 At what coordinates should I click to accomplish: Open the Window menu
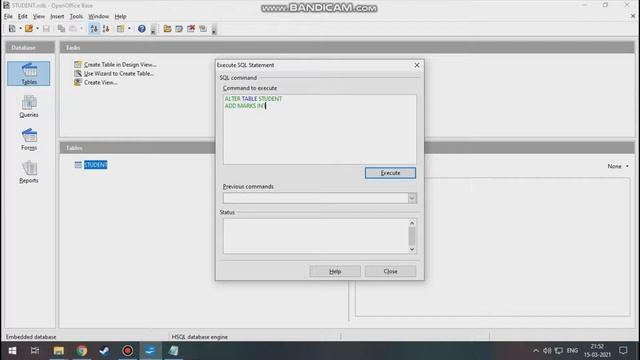(99, 16)
